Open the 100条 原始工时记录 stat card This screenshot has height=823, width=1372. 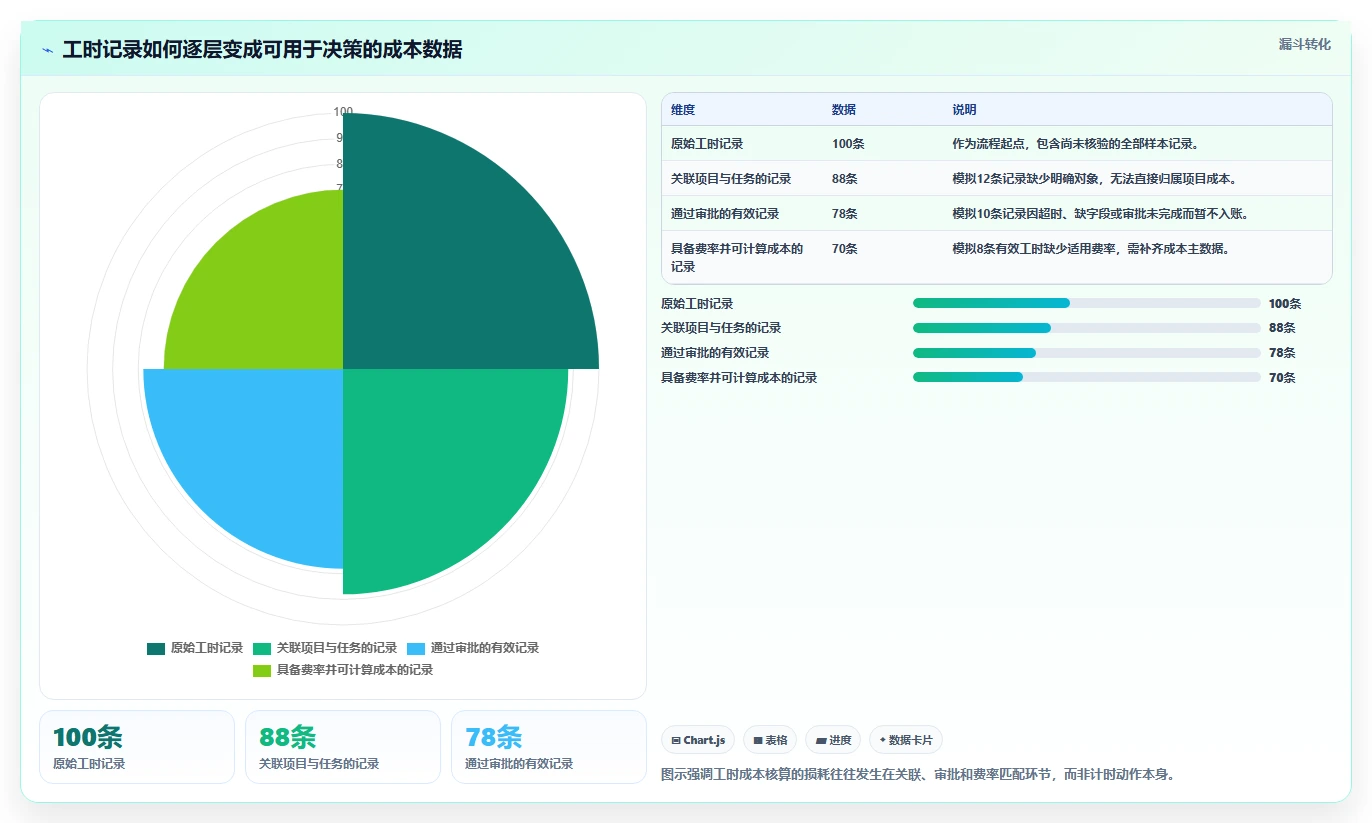coord(137,747)
